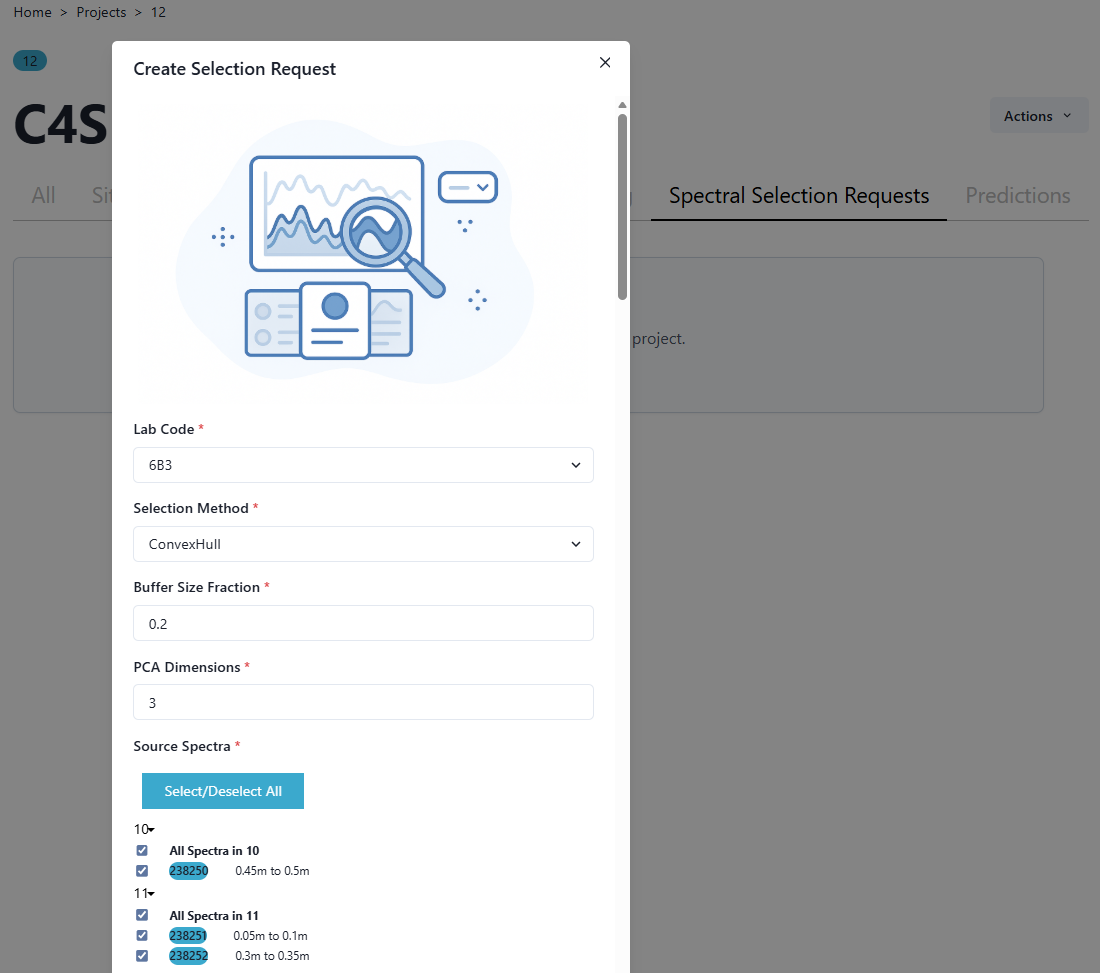
Task: Click the scroll-up arrow in the dialog
Action: (622, 105)
